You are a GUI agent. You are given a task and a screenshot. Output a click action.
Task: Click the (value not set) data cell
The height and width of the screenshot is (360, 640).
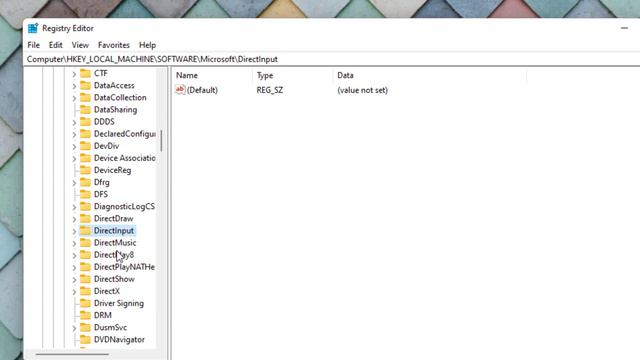tap(362, 90)
